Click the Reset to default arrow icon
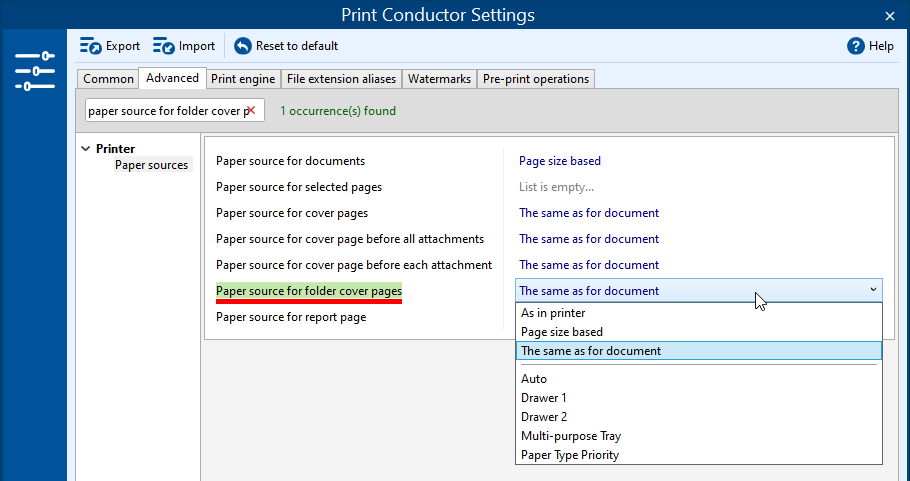 click(x=242, y=46)
